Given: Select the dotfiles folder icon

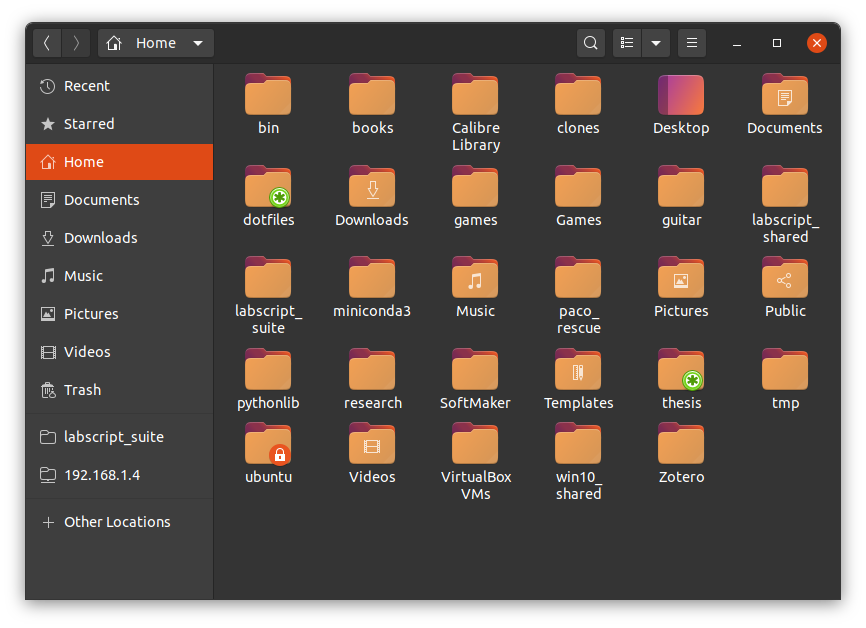Looking at the screenshot, I should [x=268, y=187].
